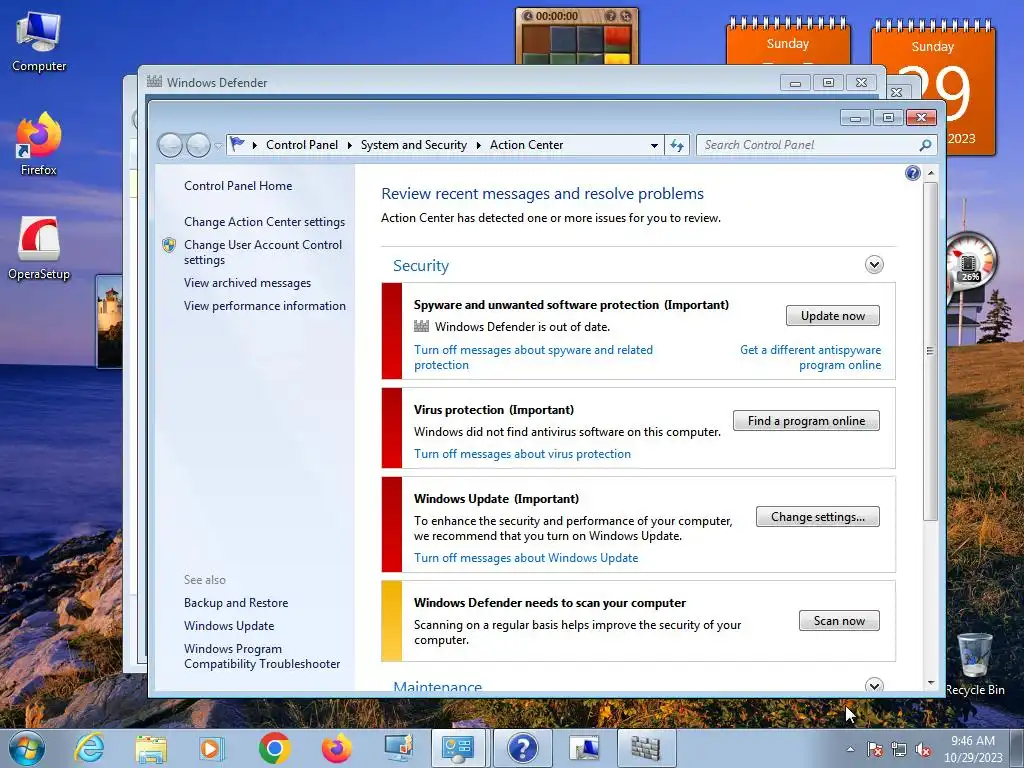Open Windows Explorer folder on taskbar
This screenshot has width=1024, height=768.
point(151,748)
